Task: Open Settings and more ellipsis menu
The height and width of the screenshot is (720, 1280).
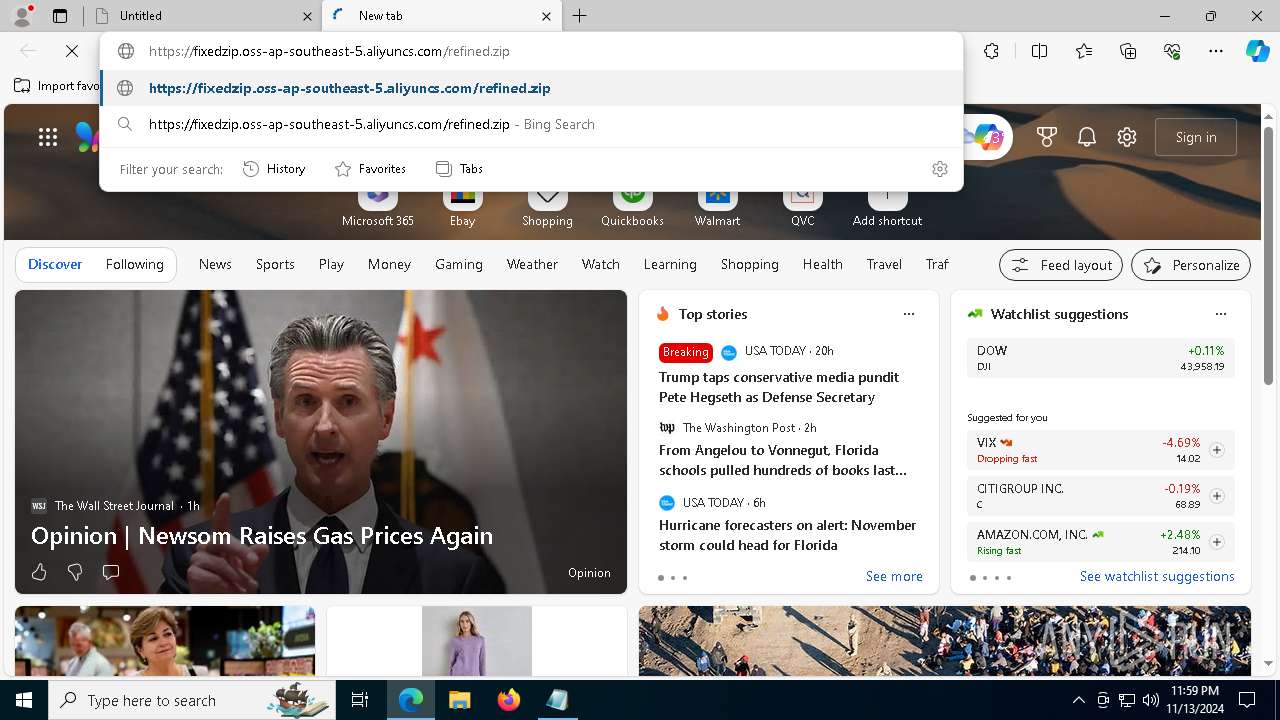Action: point(1216,51)
